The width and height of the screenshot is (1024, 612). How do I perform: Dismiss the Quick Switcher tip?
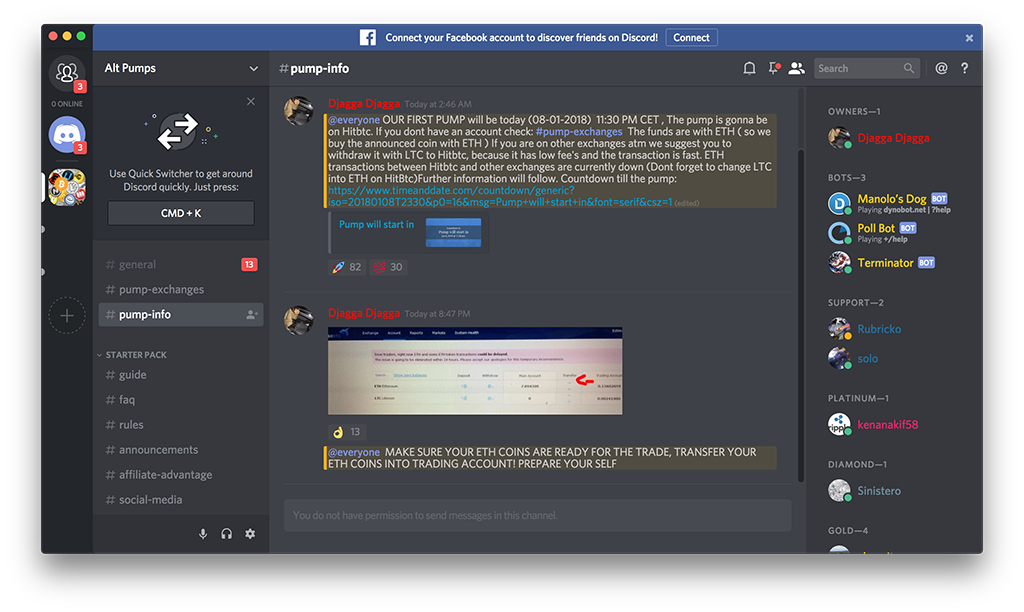pyautogui.click(x=251, y=101)
